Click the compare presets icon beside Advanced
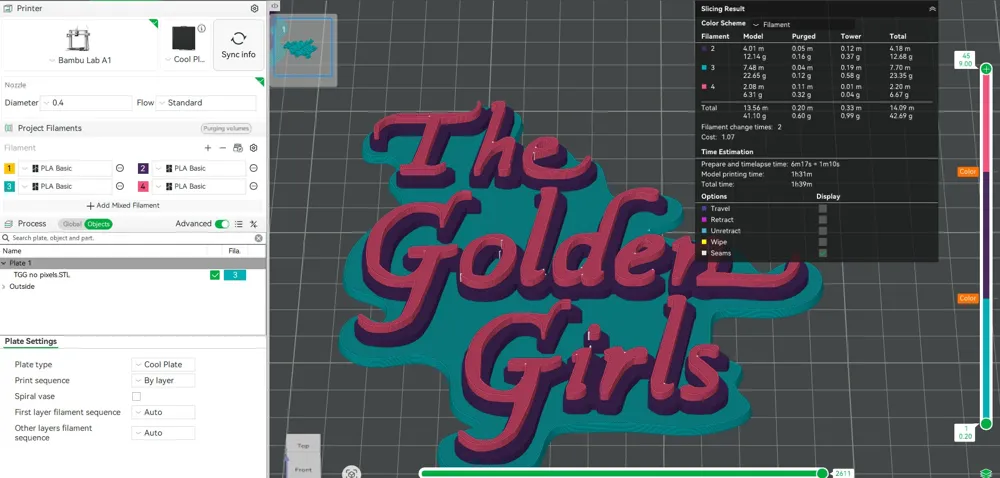This screenshot has height=478, width=1000. tap(253, 224)
